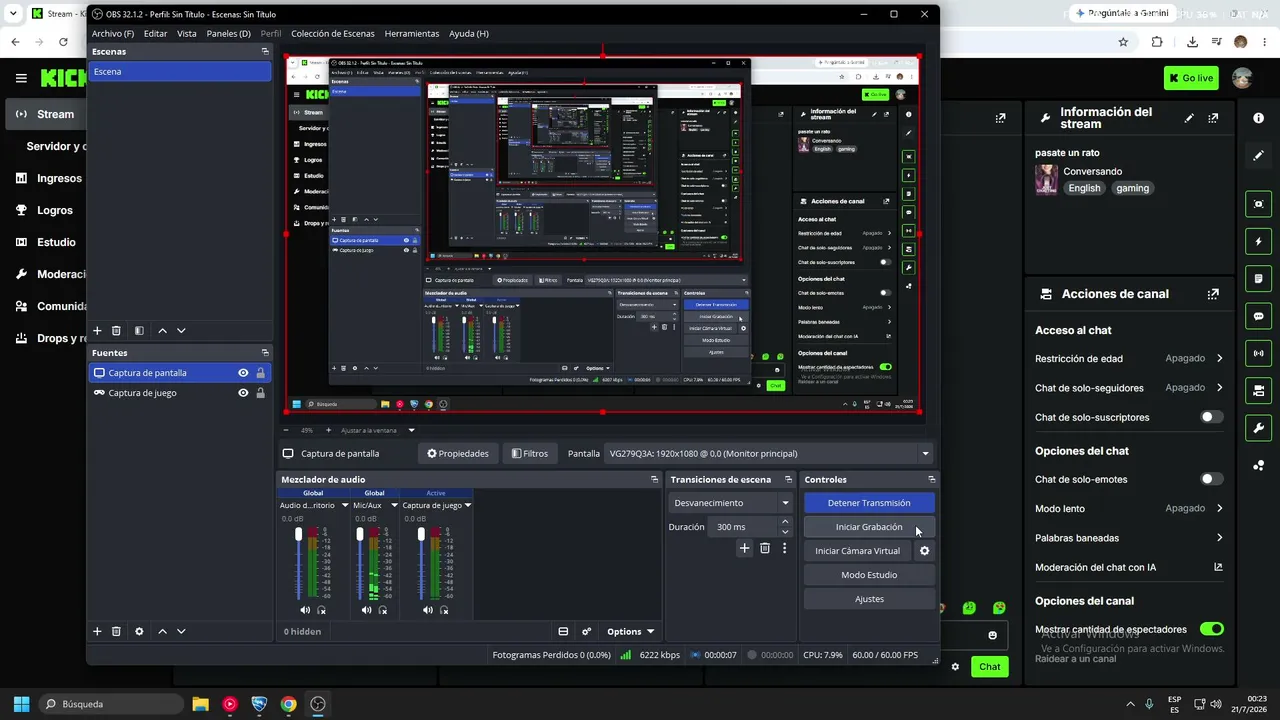Move source up in Fuentes toolbar
This screenshot has height=720, width=1280.
(x=162, y=631)
